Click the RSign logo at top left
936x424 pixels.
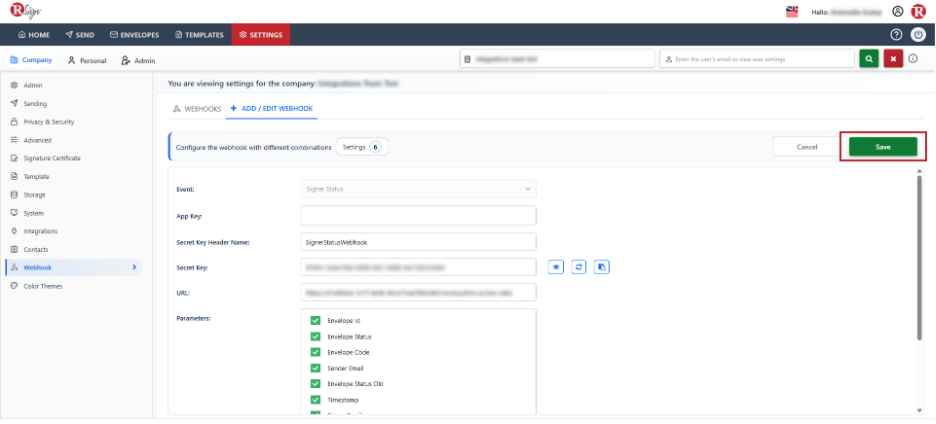pos(26,11)
